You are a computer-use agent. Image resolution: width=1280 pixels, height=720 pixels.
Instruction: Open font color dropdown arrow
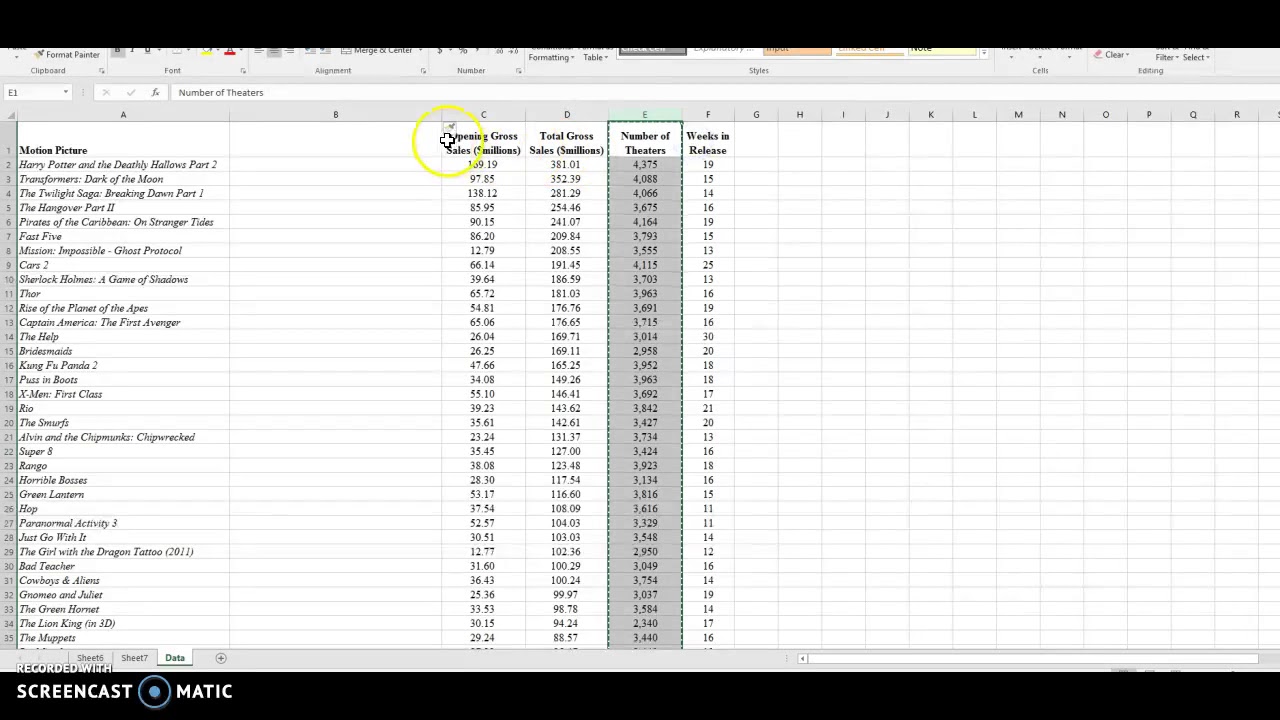click(x=240, y=51)
